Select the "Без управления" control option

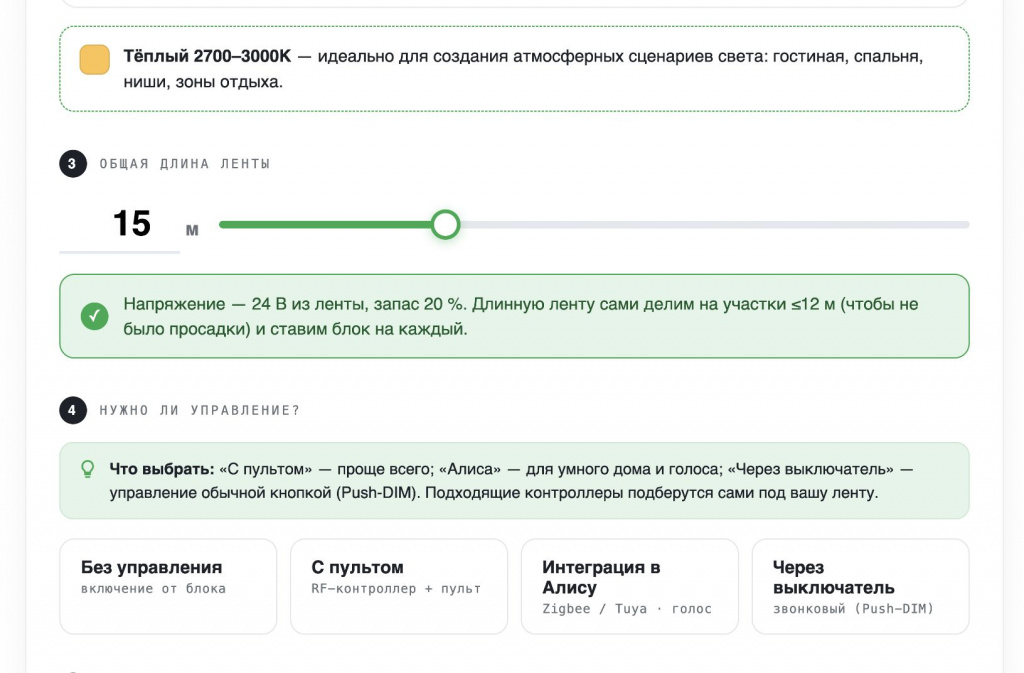(x=168, y=586)
